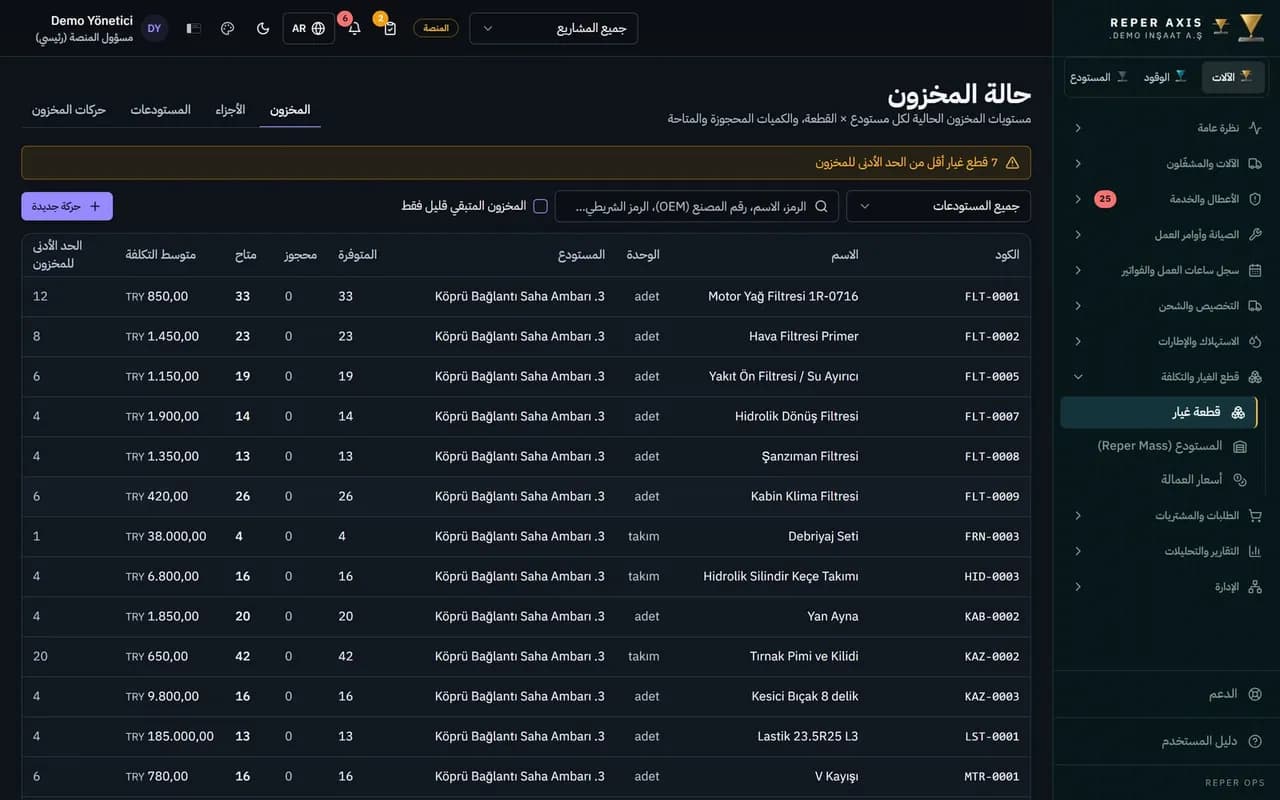Open the جميع المشاريع project dropdown
The width and height of the screenshot is (1280, 800).
(x=554, y=28)
